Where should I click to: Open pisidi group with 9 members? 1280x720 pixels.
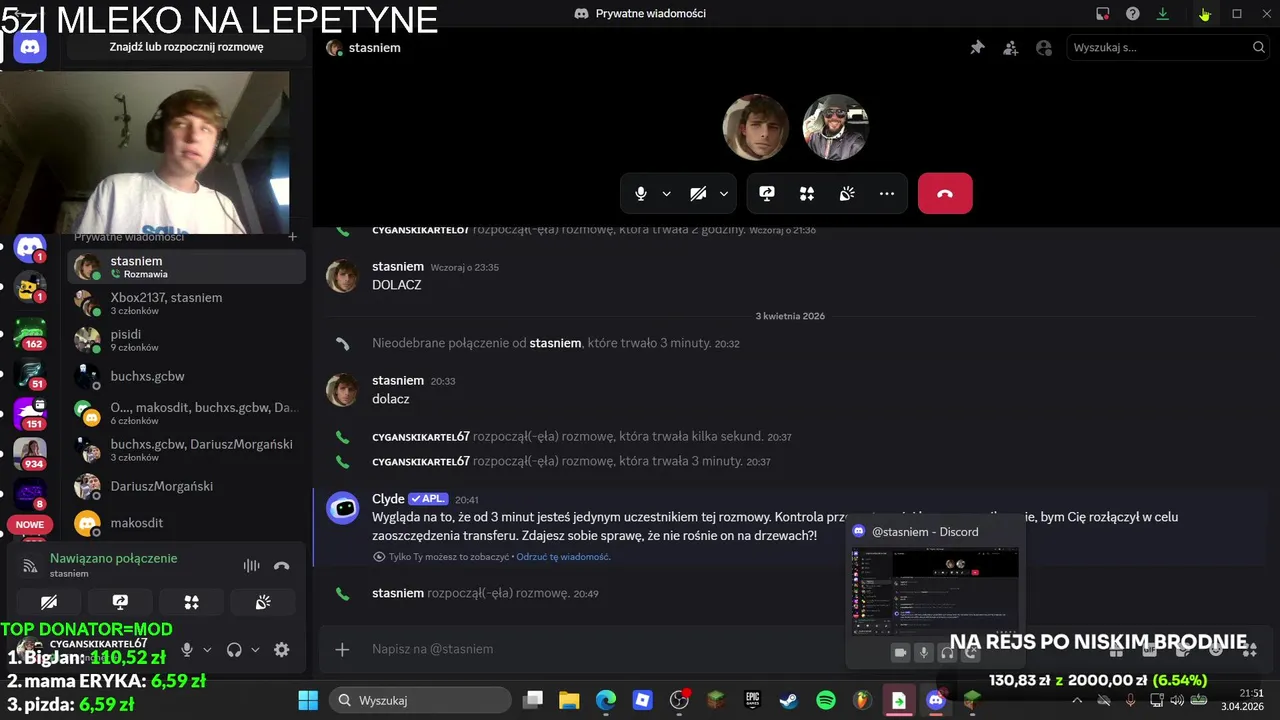point(186,340)
